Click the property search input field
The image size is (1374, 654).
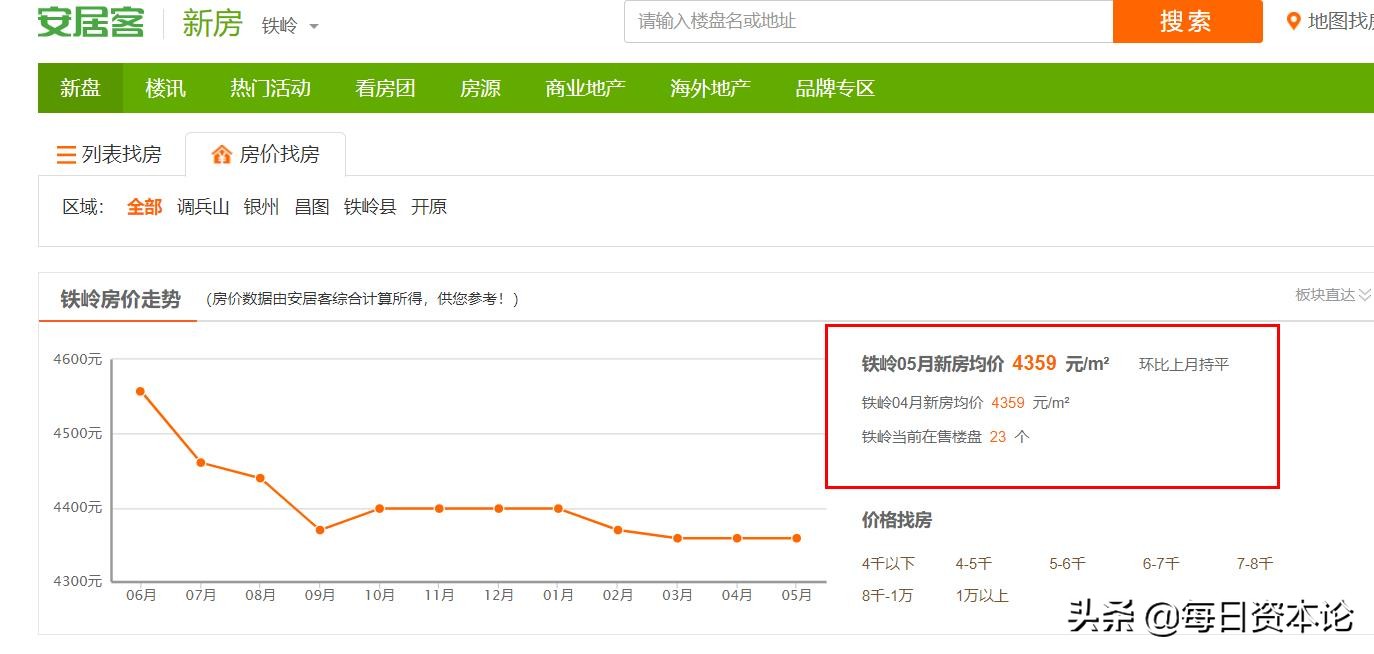[866, 21]
